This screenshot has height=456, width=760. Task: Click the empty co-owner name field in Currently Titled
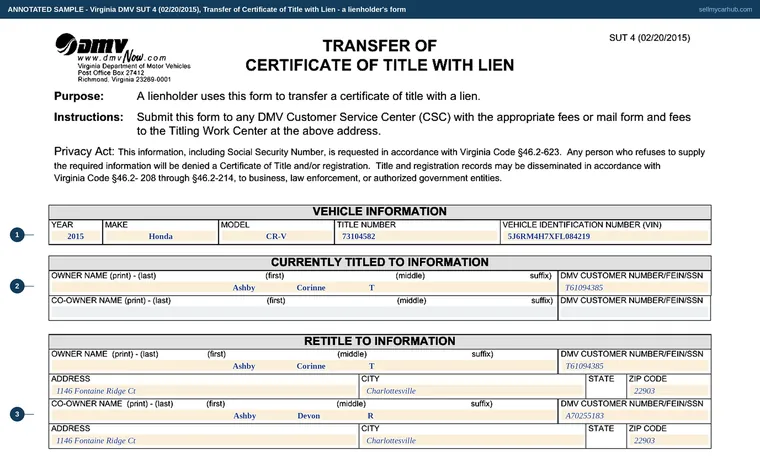pos(303,313)
